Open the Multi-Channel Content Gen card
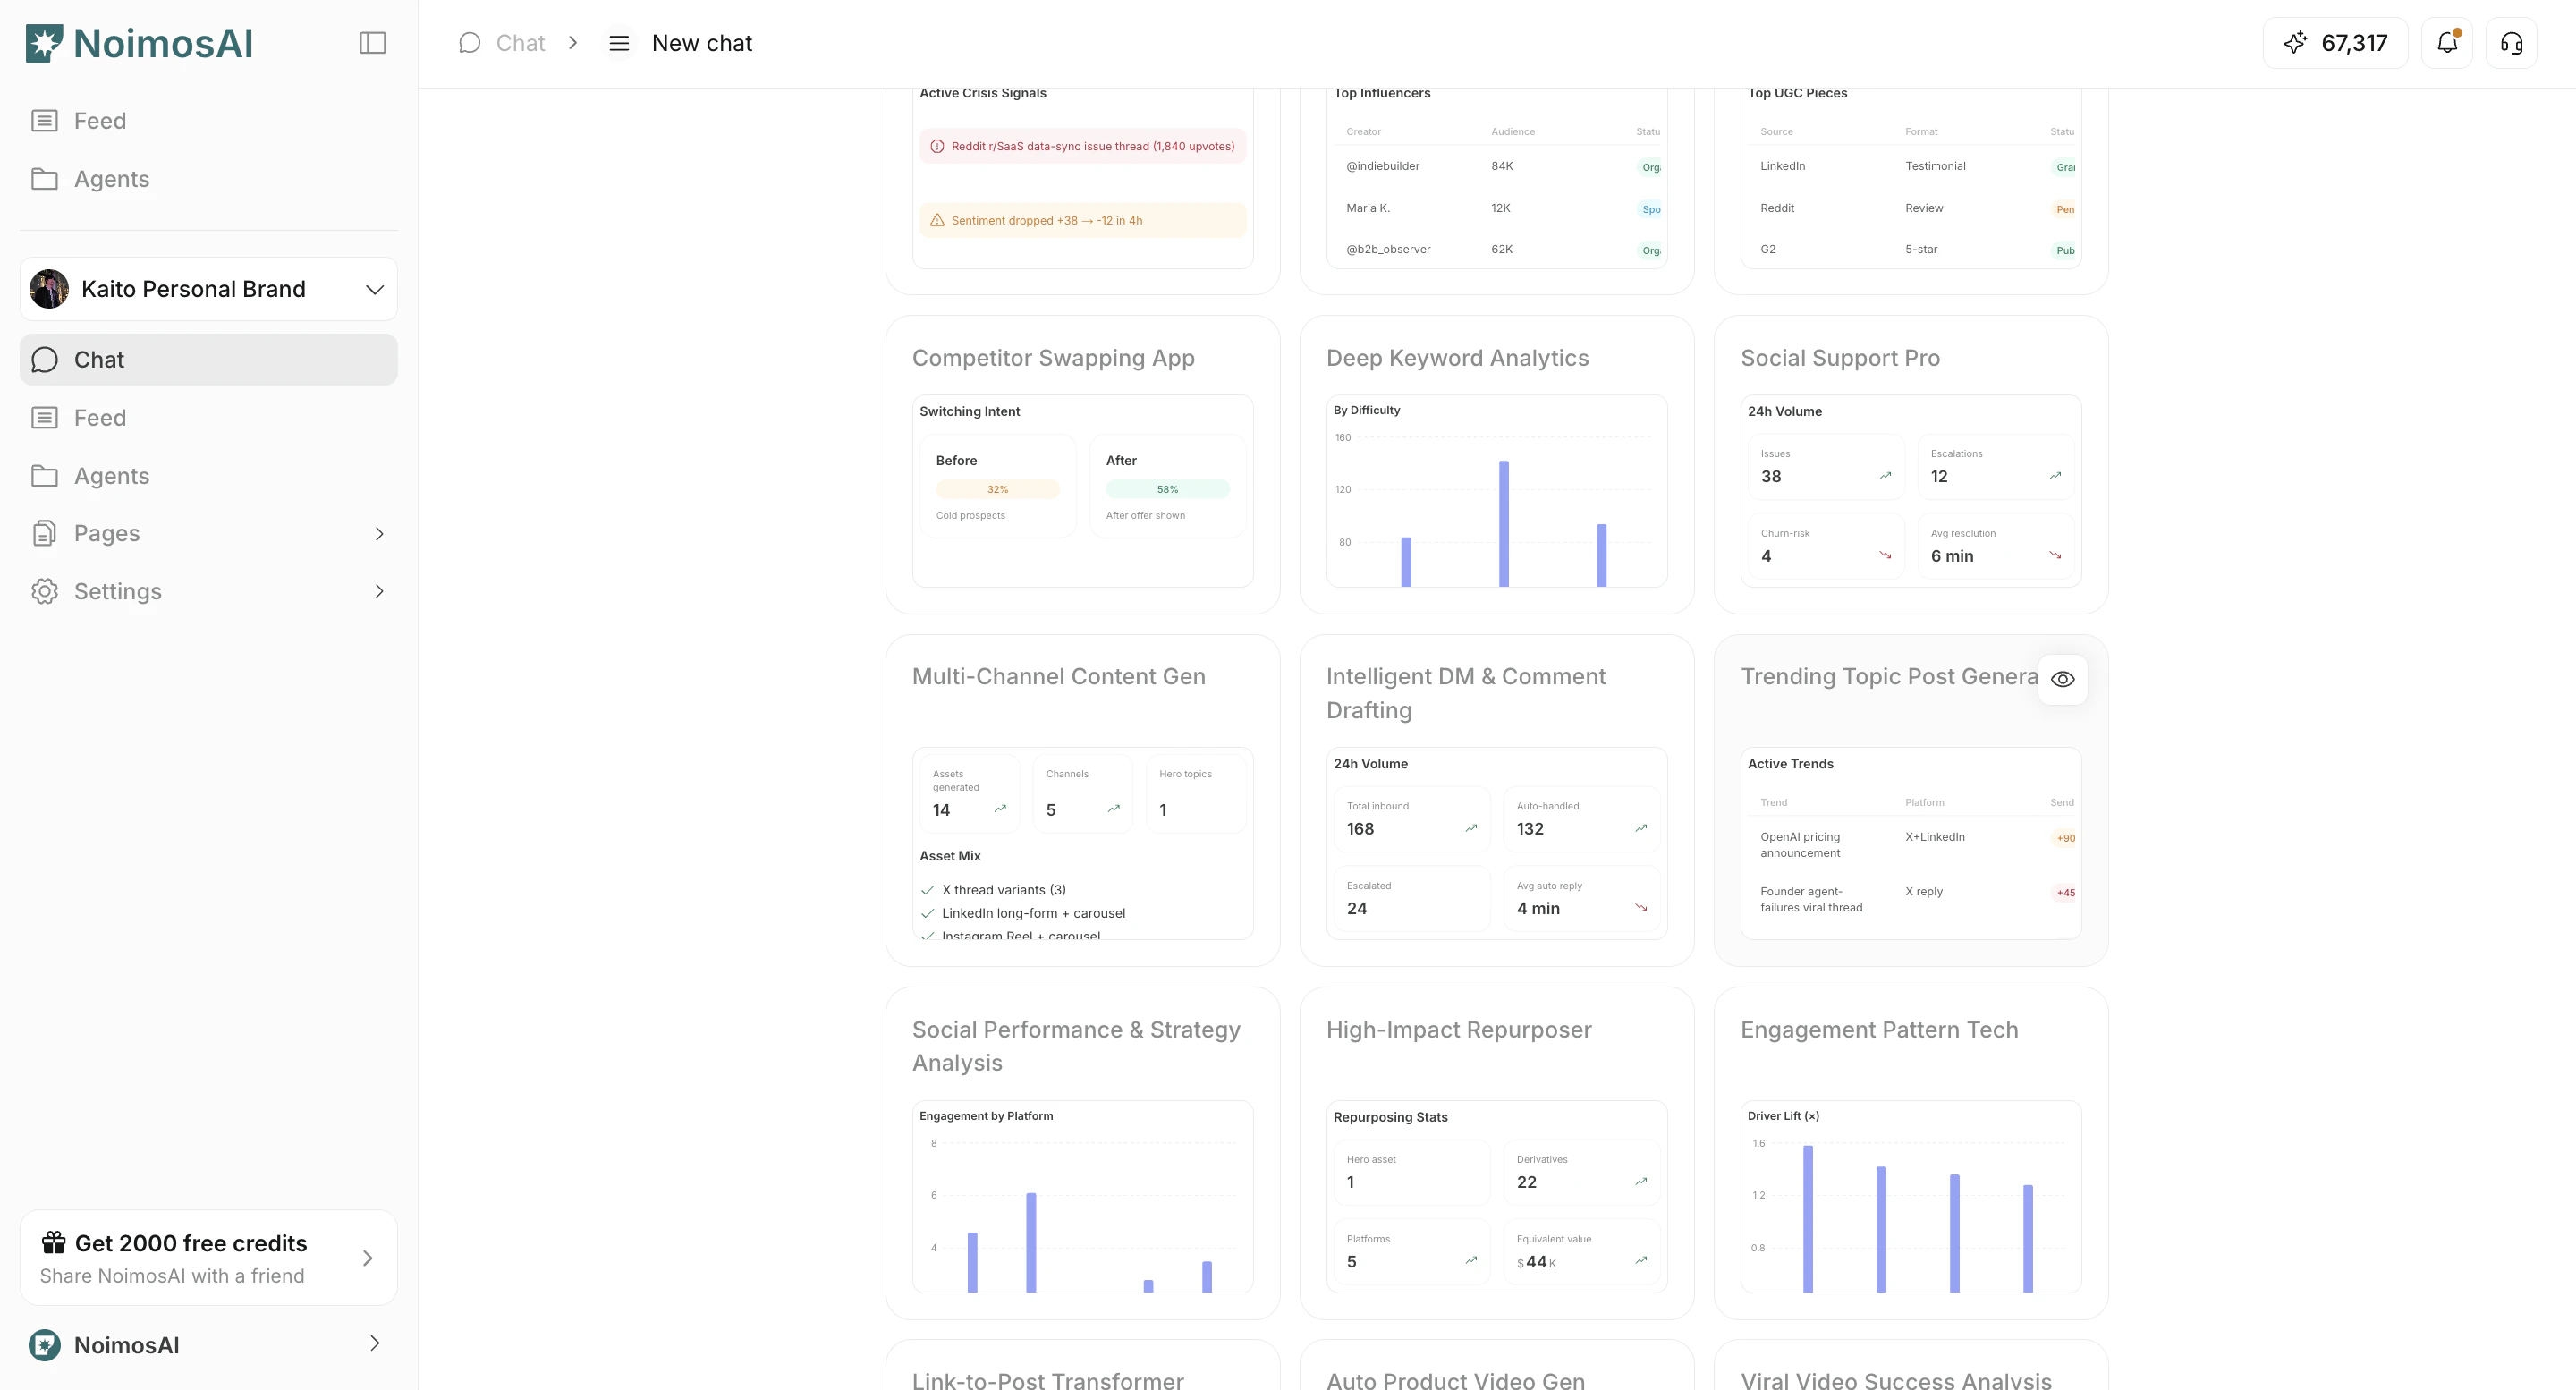Viewport: 2576px width, 1390px height. click(1082, 801)
